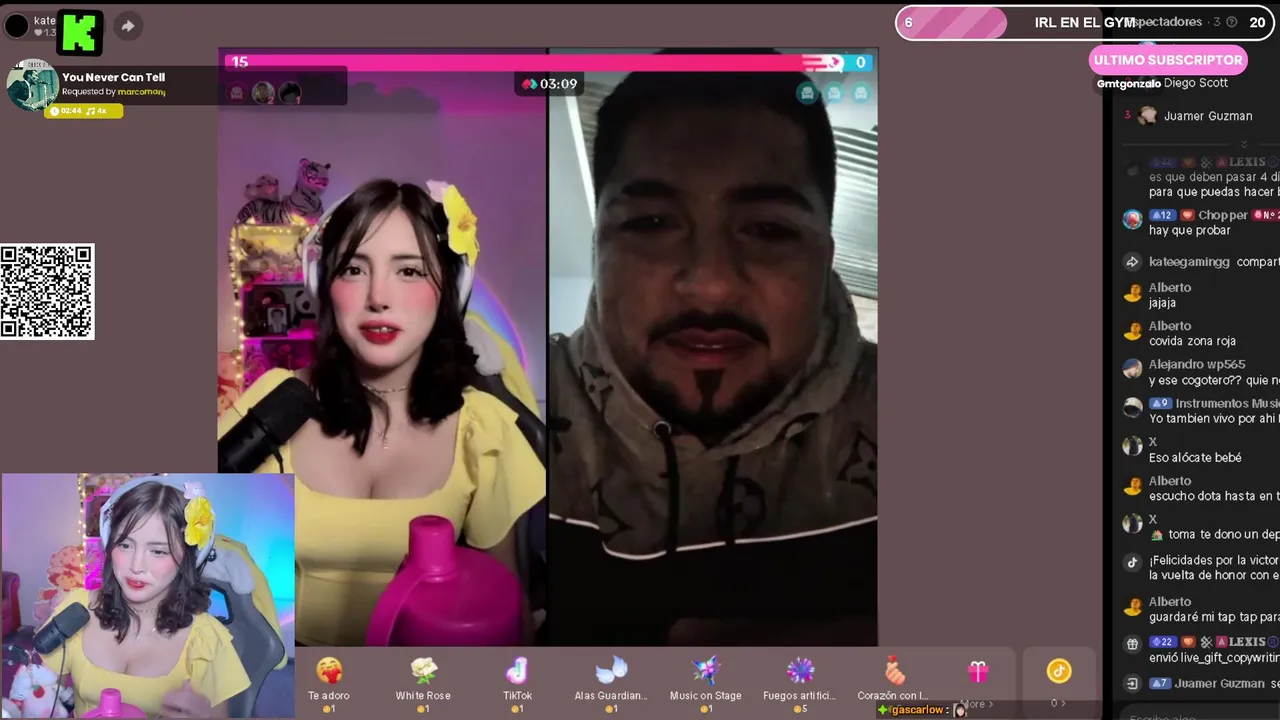The image size is (1280, 720).
Task: Click the Gmtgonzalo subscriber name
Action: click(1128, 84)
